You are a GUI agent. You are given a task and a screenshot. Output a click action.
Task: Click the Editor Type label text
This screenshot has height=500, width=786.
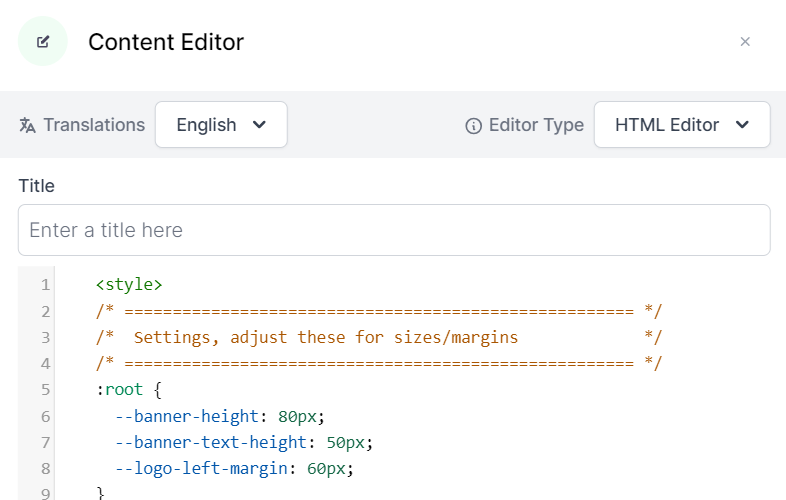[x=536, y=125]
